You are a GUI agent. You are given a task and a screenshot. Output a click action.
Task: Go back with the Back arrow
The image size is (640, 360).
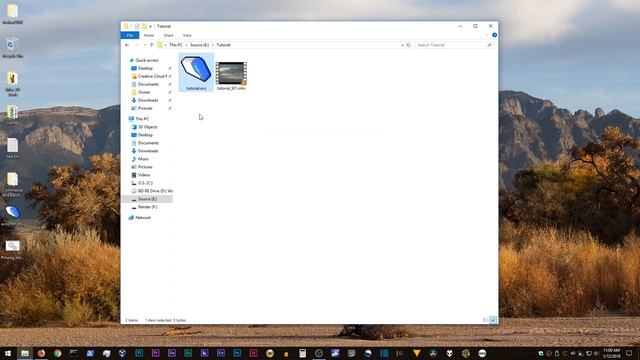(x=127, y=45)
